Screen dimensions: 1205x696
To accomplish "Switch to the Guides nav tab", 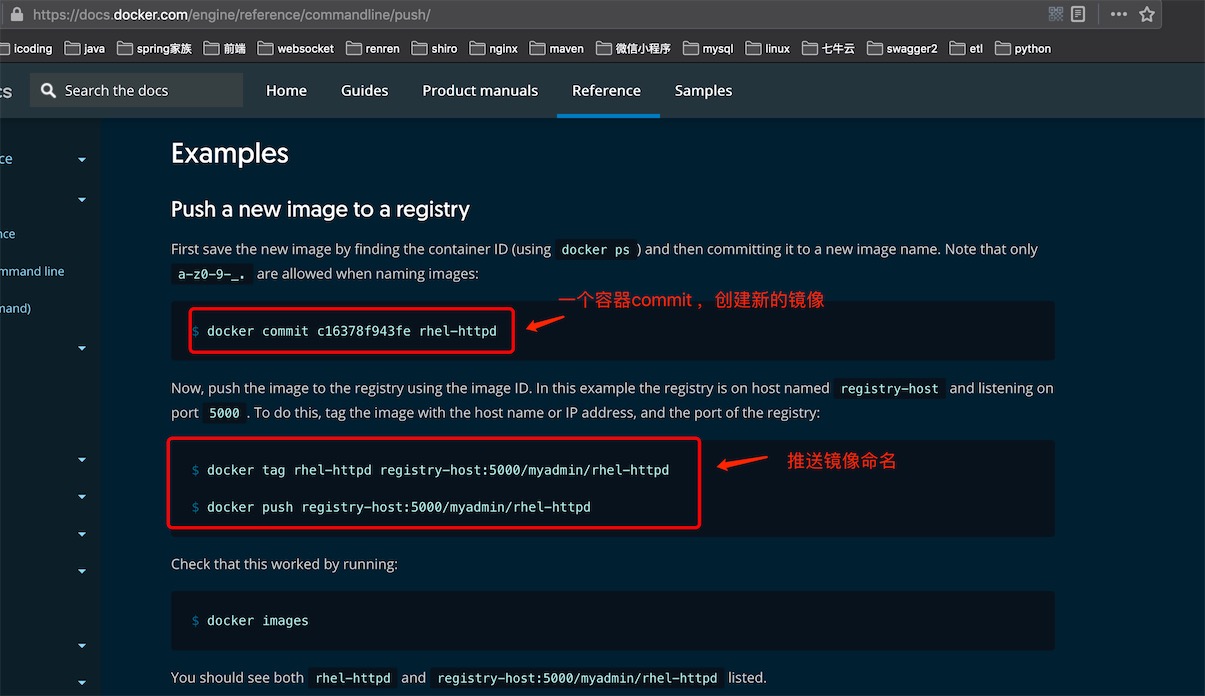I will click(364, 91).
